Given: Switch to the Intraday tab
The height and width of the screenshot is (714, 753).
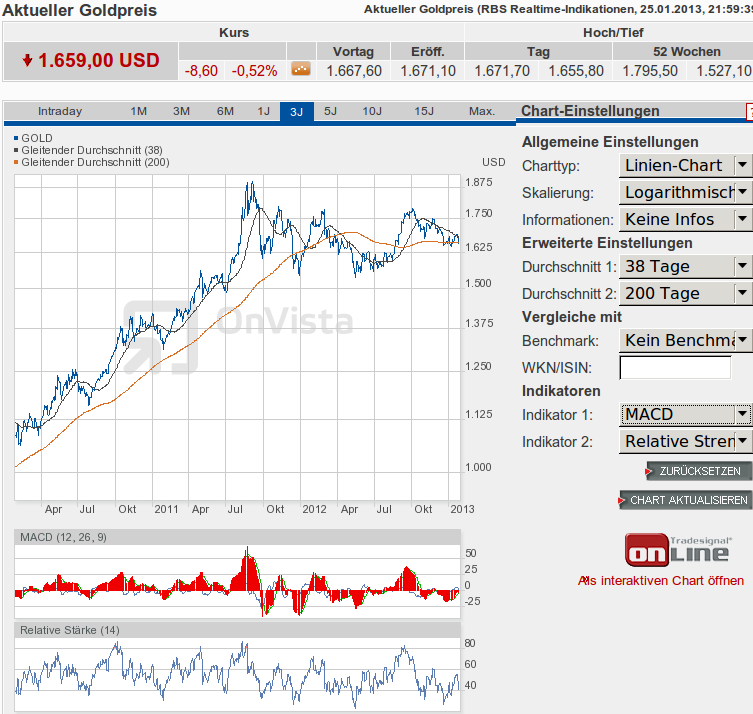Looking at the screenshot, I should [60, 111].
